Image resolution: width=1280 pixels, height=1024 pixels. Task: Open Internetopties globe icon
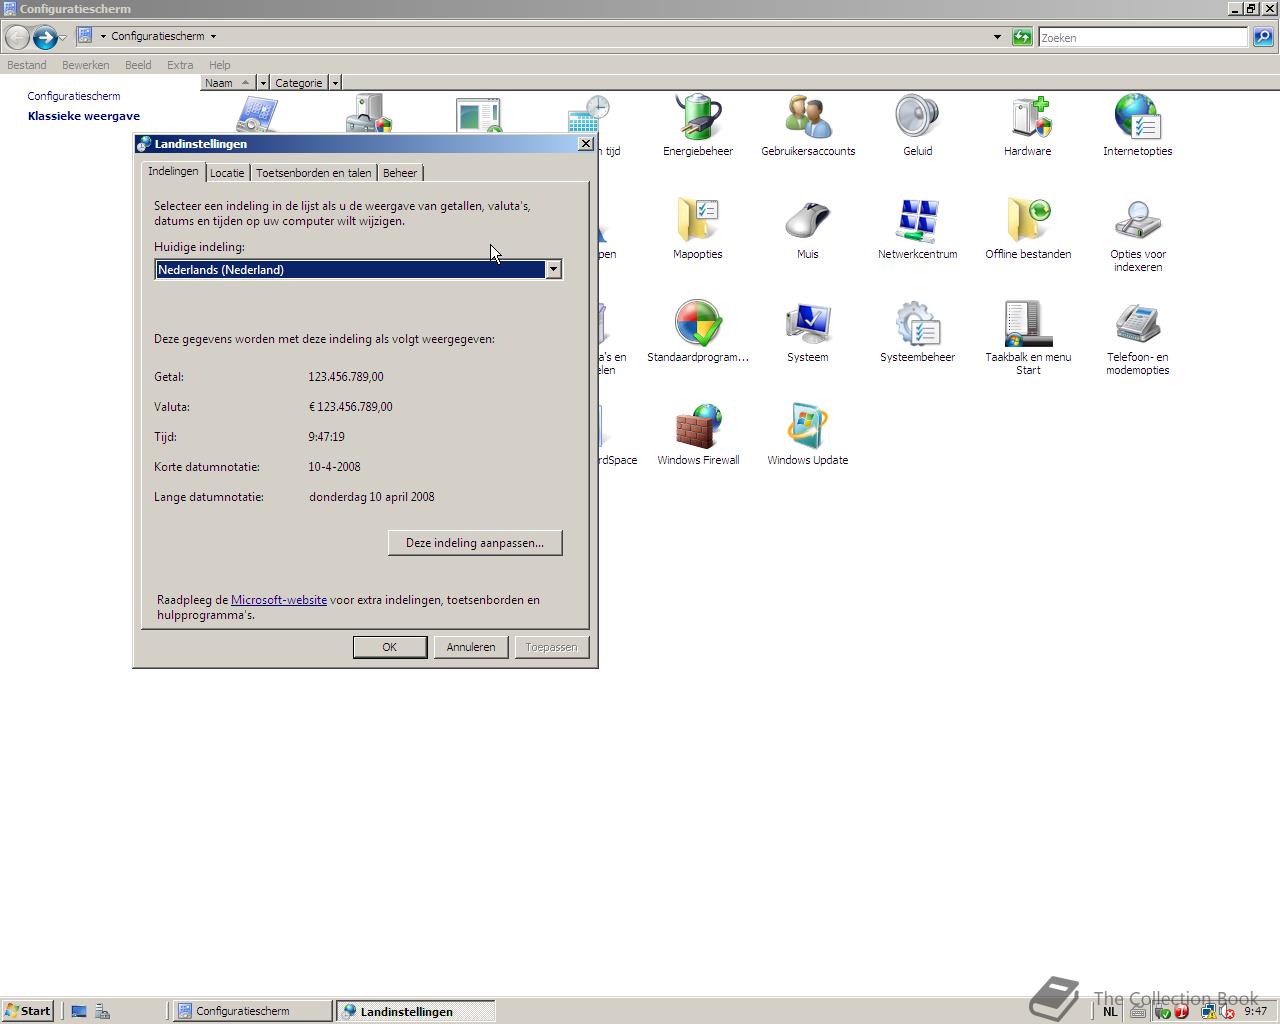pos(1137,117)
